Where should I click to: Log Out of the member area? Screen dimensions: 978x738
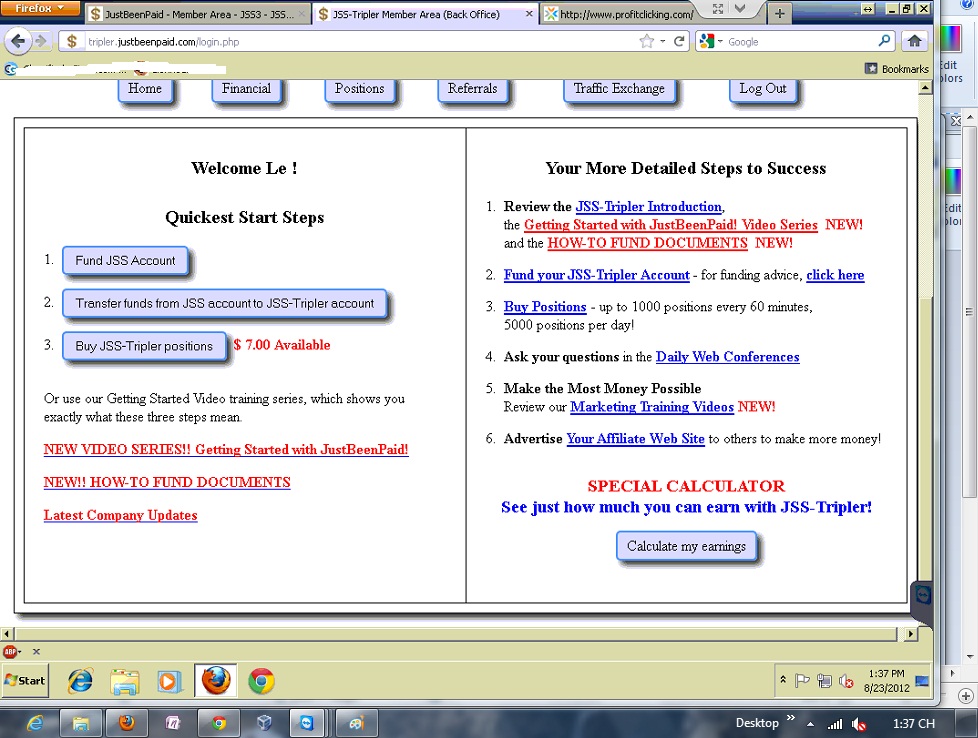[x=763, y=89]
